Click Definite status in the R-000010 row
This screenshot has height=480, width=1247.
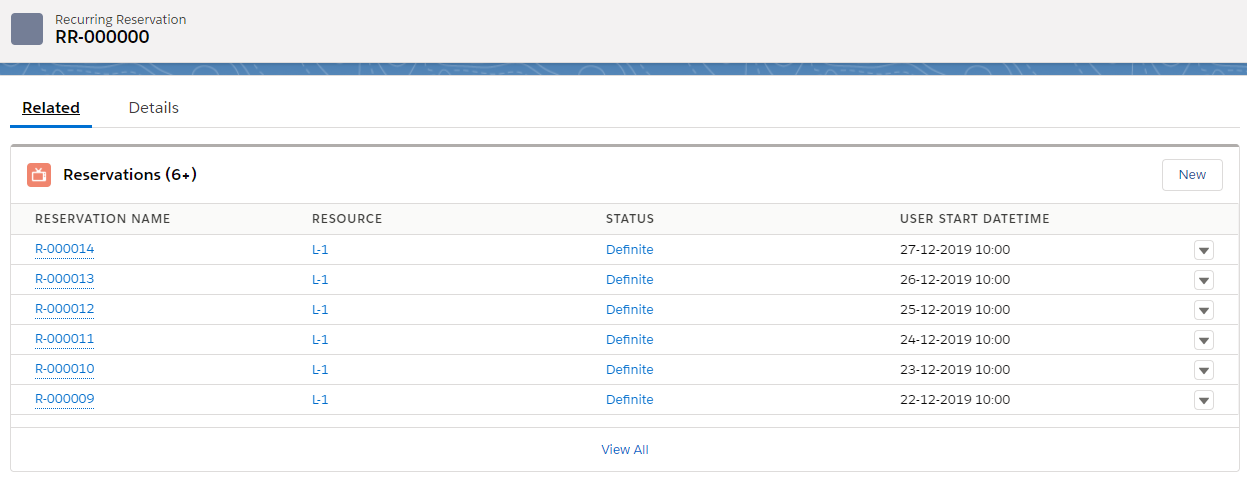[x=629, y=370]
